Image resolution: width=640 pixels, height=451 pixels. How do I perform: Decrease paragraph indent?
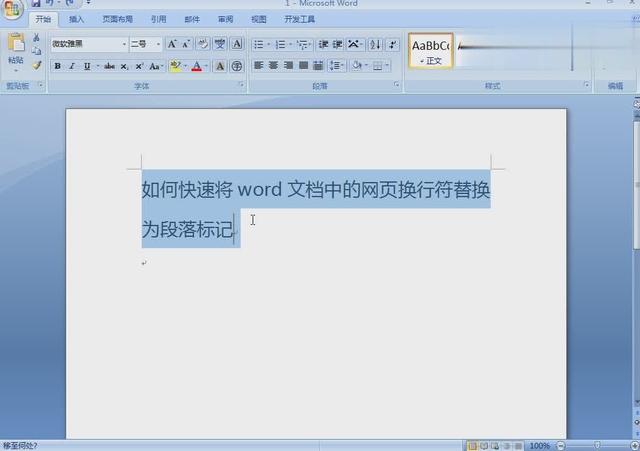[323, 44]
